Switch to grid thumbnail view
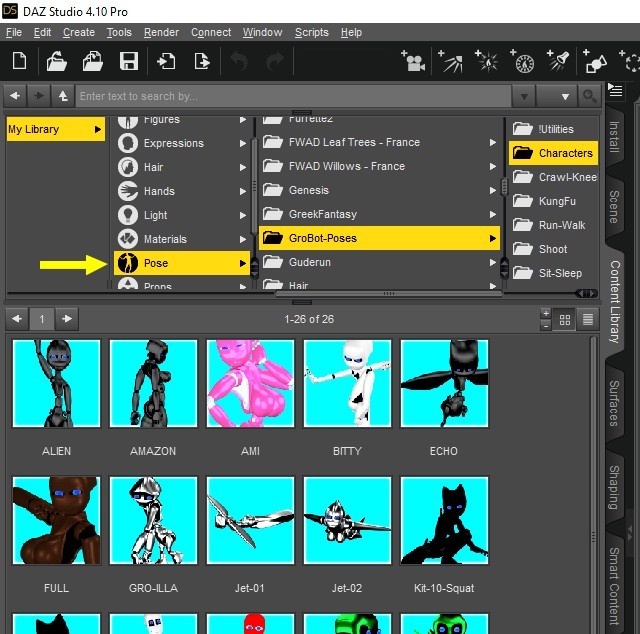 (x=565, y=319)
